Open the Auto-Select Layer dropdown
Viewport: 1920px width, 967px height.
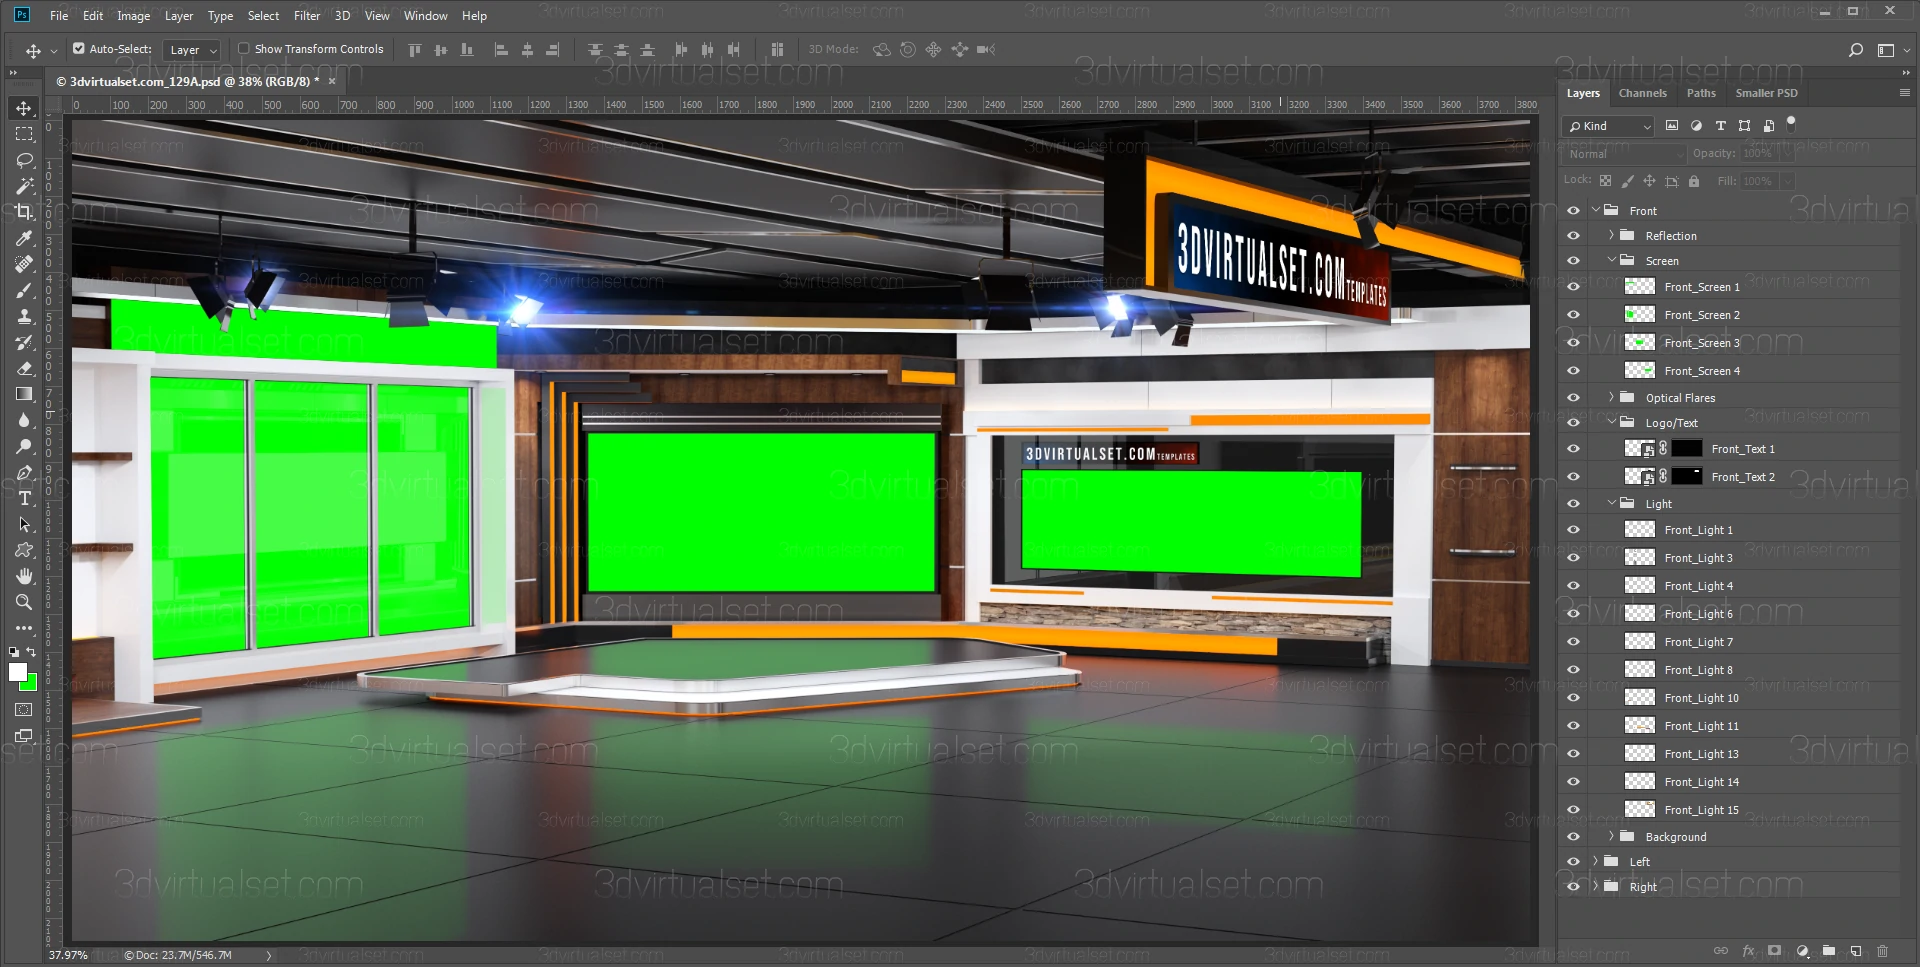tap(192, 50)
